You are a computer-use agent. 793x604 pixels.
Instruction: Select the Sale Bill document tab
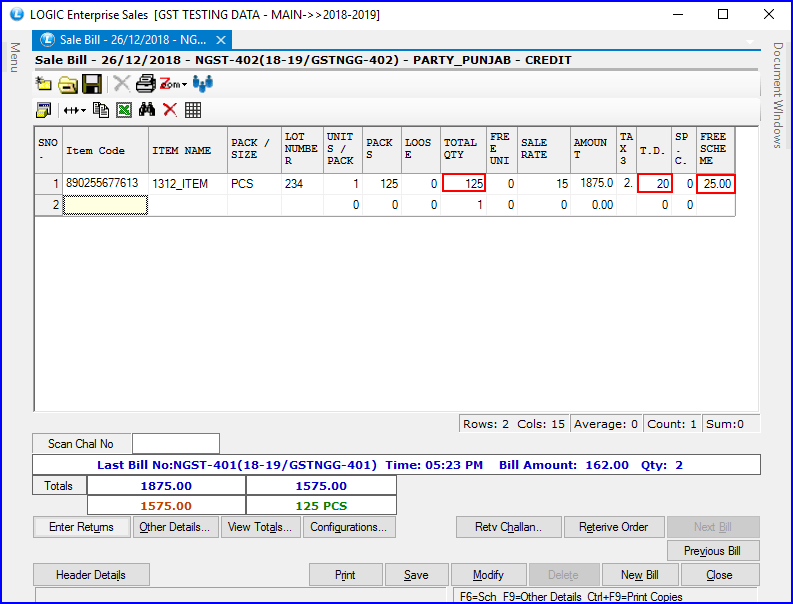click(x=125, y=40)
